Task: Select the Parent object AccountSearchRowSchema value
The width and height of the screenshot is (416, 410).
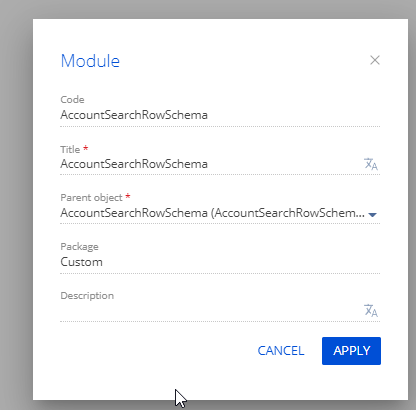Action: coord(212,213)
